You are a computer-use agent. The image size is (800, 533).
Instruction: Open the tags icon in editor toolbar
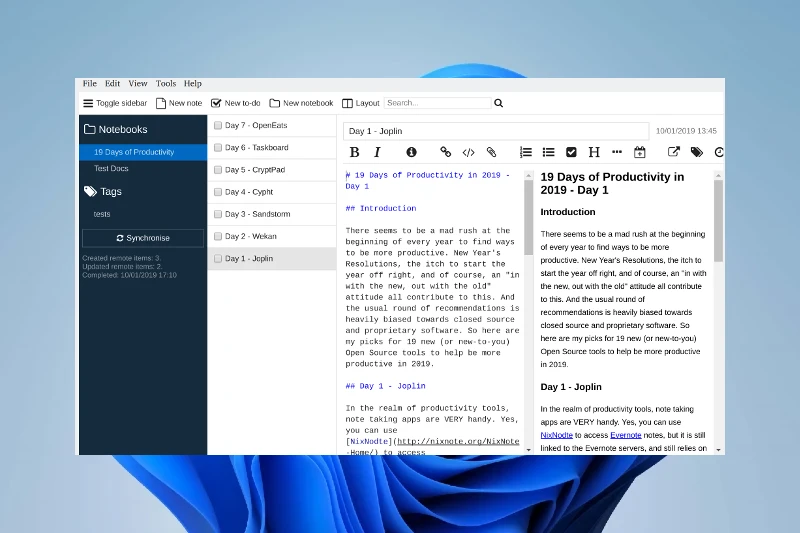point(696,152)
